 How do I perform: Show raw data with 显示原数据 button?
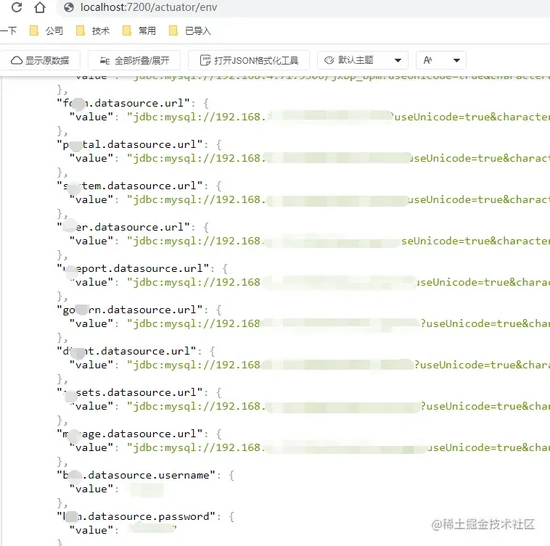coord(40,60)
